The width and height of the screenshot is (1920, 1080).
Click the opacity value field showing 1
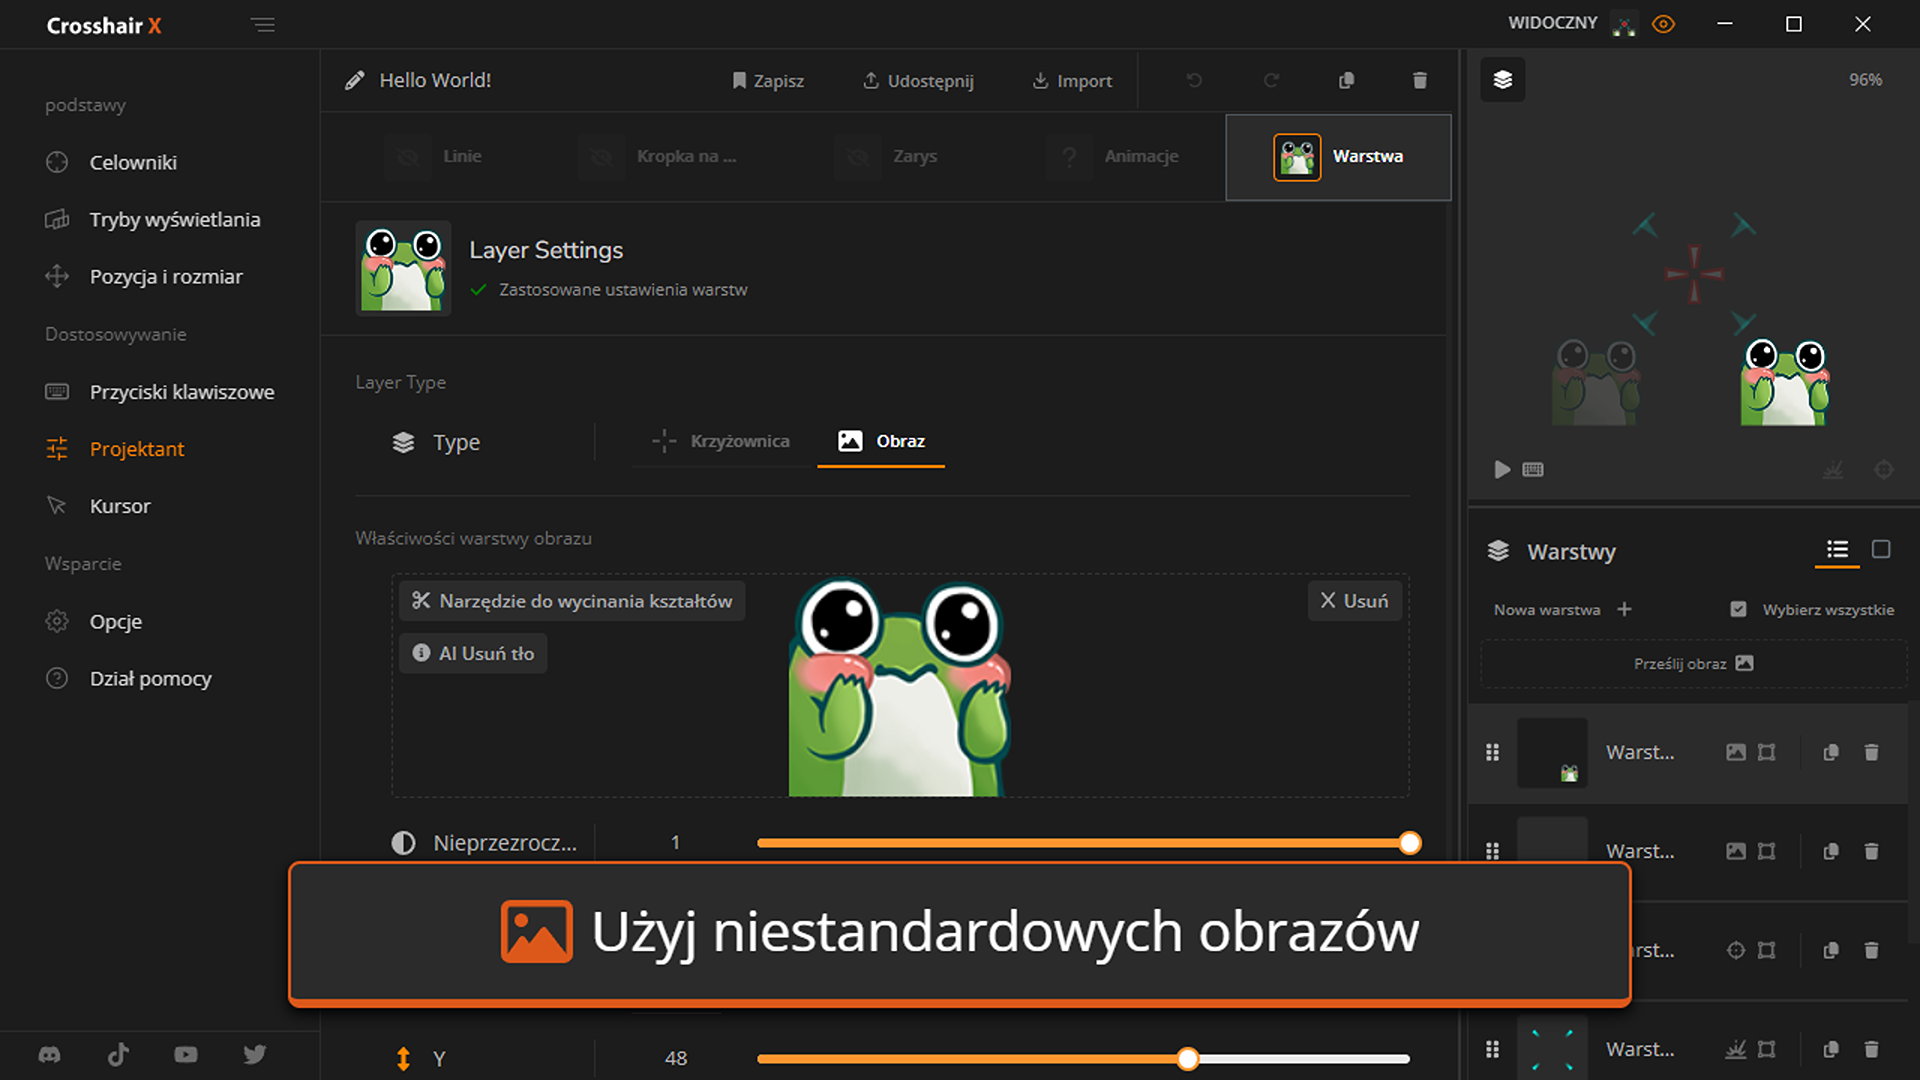[676, 843]
